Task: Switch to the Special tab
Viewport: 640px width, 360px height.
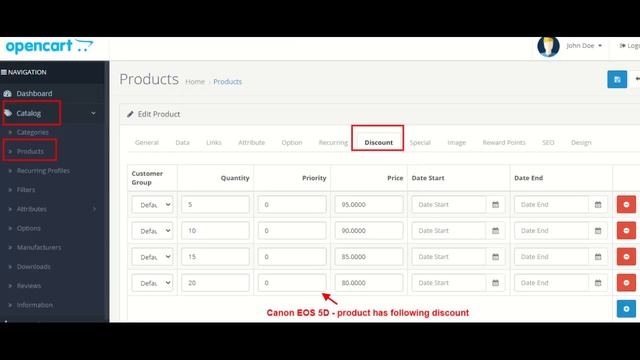Action: click(x=420, y=142)
